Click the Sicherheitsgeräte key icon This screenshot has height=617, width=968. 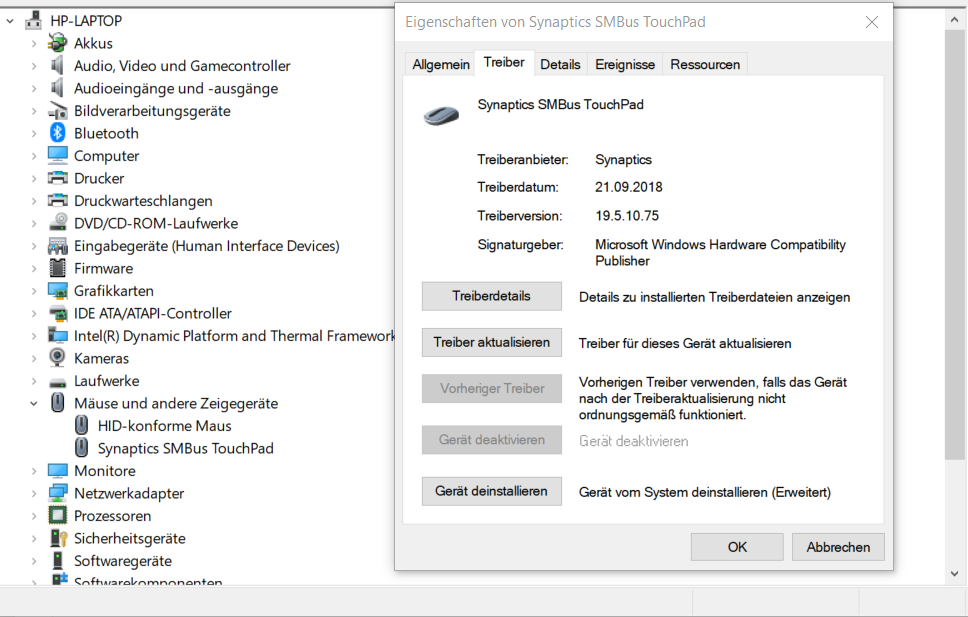pyautogui.click(x=57, y=538)
